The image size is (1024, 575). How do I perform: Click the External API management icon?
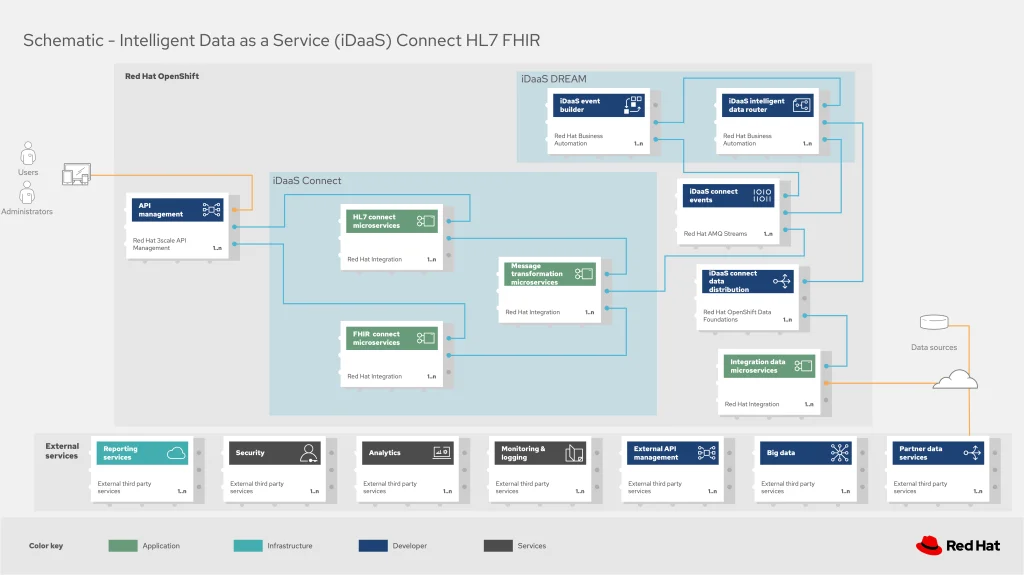pos(707,453)
